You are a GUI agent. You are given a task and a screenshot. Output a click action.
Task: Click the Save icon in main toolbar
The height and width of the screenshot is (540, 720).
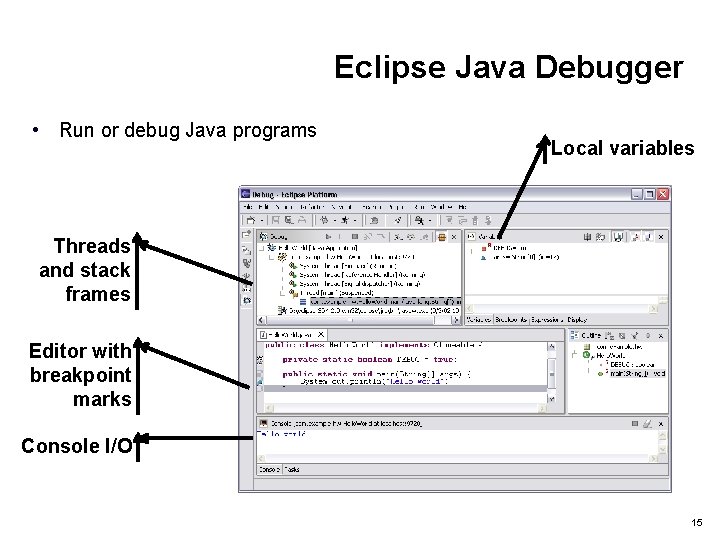coord(276,220)
